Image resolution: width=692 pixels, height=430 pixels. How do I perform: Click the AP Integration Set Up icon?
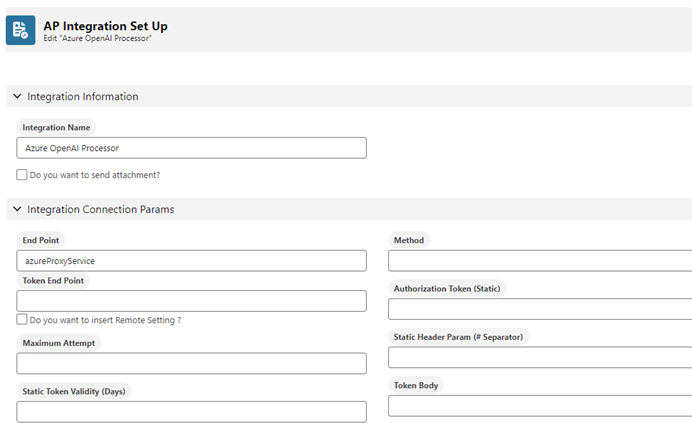coord(21,30)
